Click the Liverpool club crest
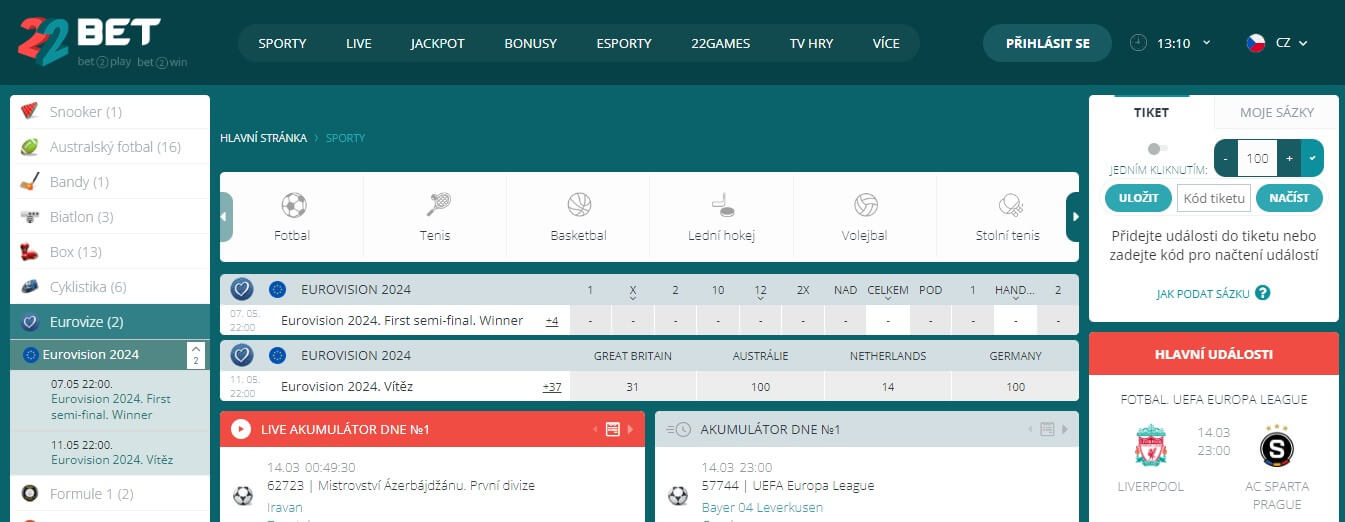The image size is (1345, 522). click(1151, 445)
